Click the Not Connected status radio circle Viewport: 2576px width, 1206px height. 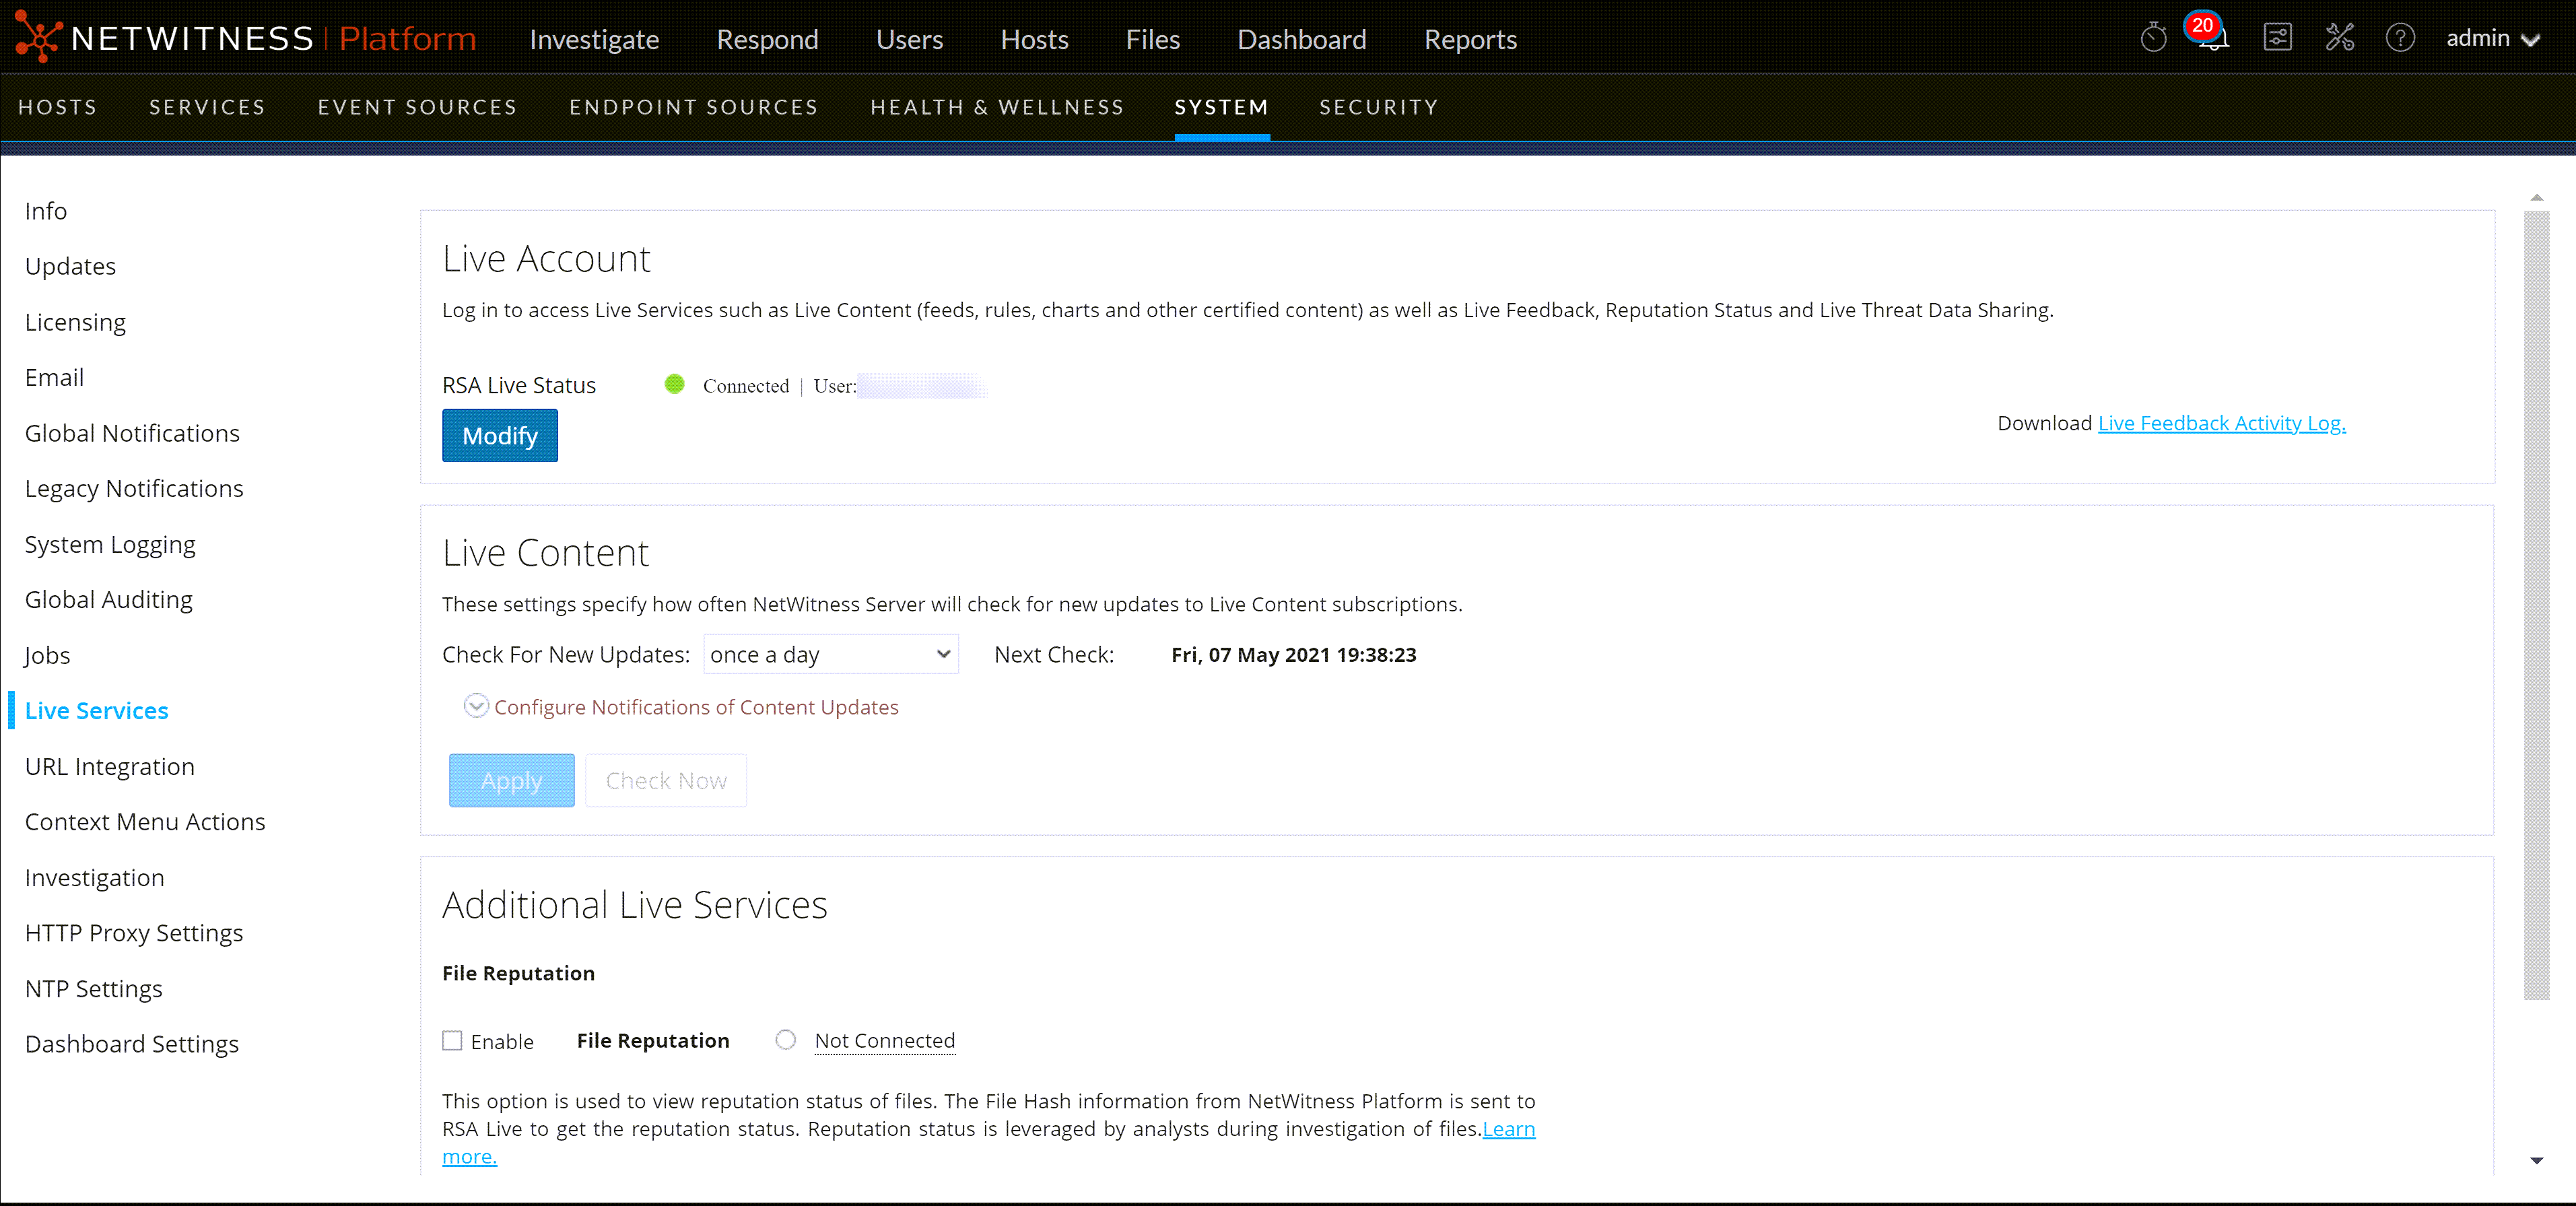786,1040
